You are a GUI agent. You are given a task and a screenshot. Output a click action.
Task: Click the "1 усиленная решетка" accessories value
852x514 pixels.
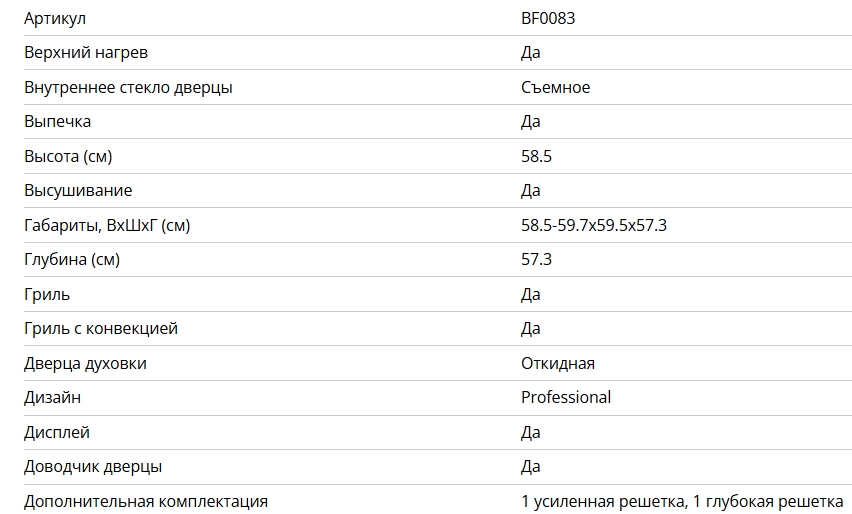pos(600,501)
